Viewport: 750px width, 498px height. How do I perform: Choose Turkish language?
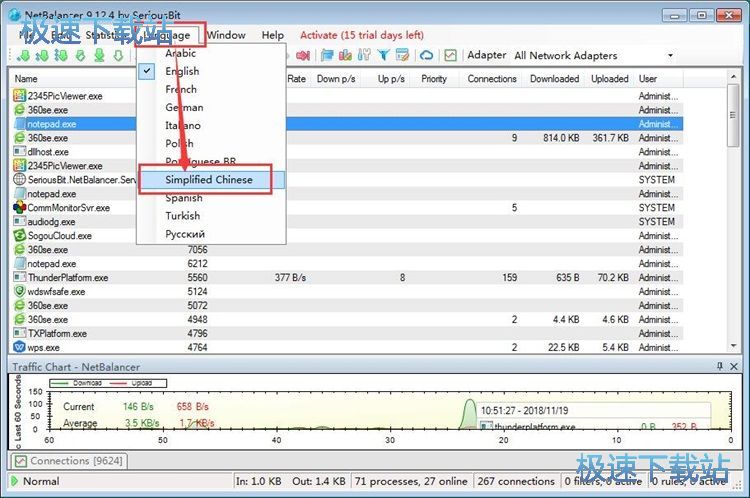point(210,216)
